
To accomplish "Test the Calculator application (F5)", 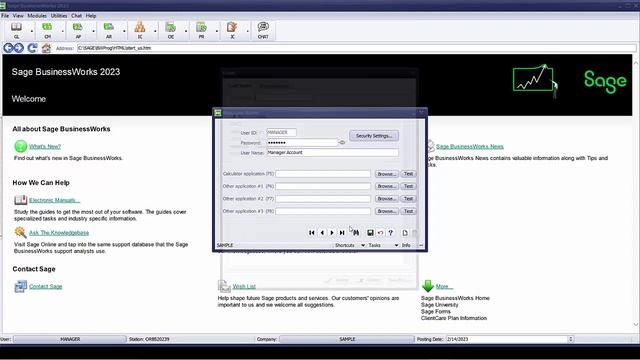I will point(408,174).
